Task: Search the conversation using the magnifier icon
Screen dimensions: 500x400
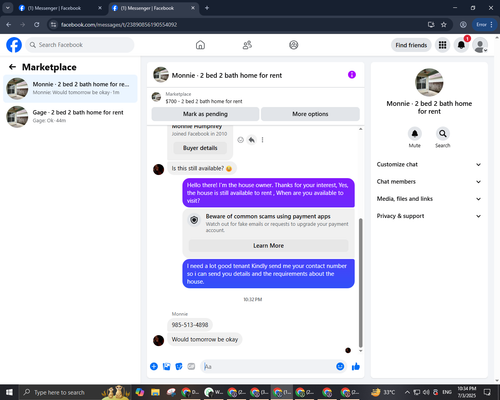Action: pyautogui.click(x=443, y=134)
